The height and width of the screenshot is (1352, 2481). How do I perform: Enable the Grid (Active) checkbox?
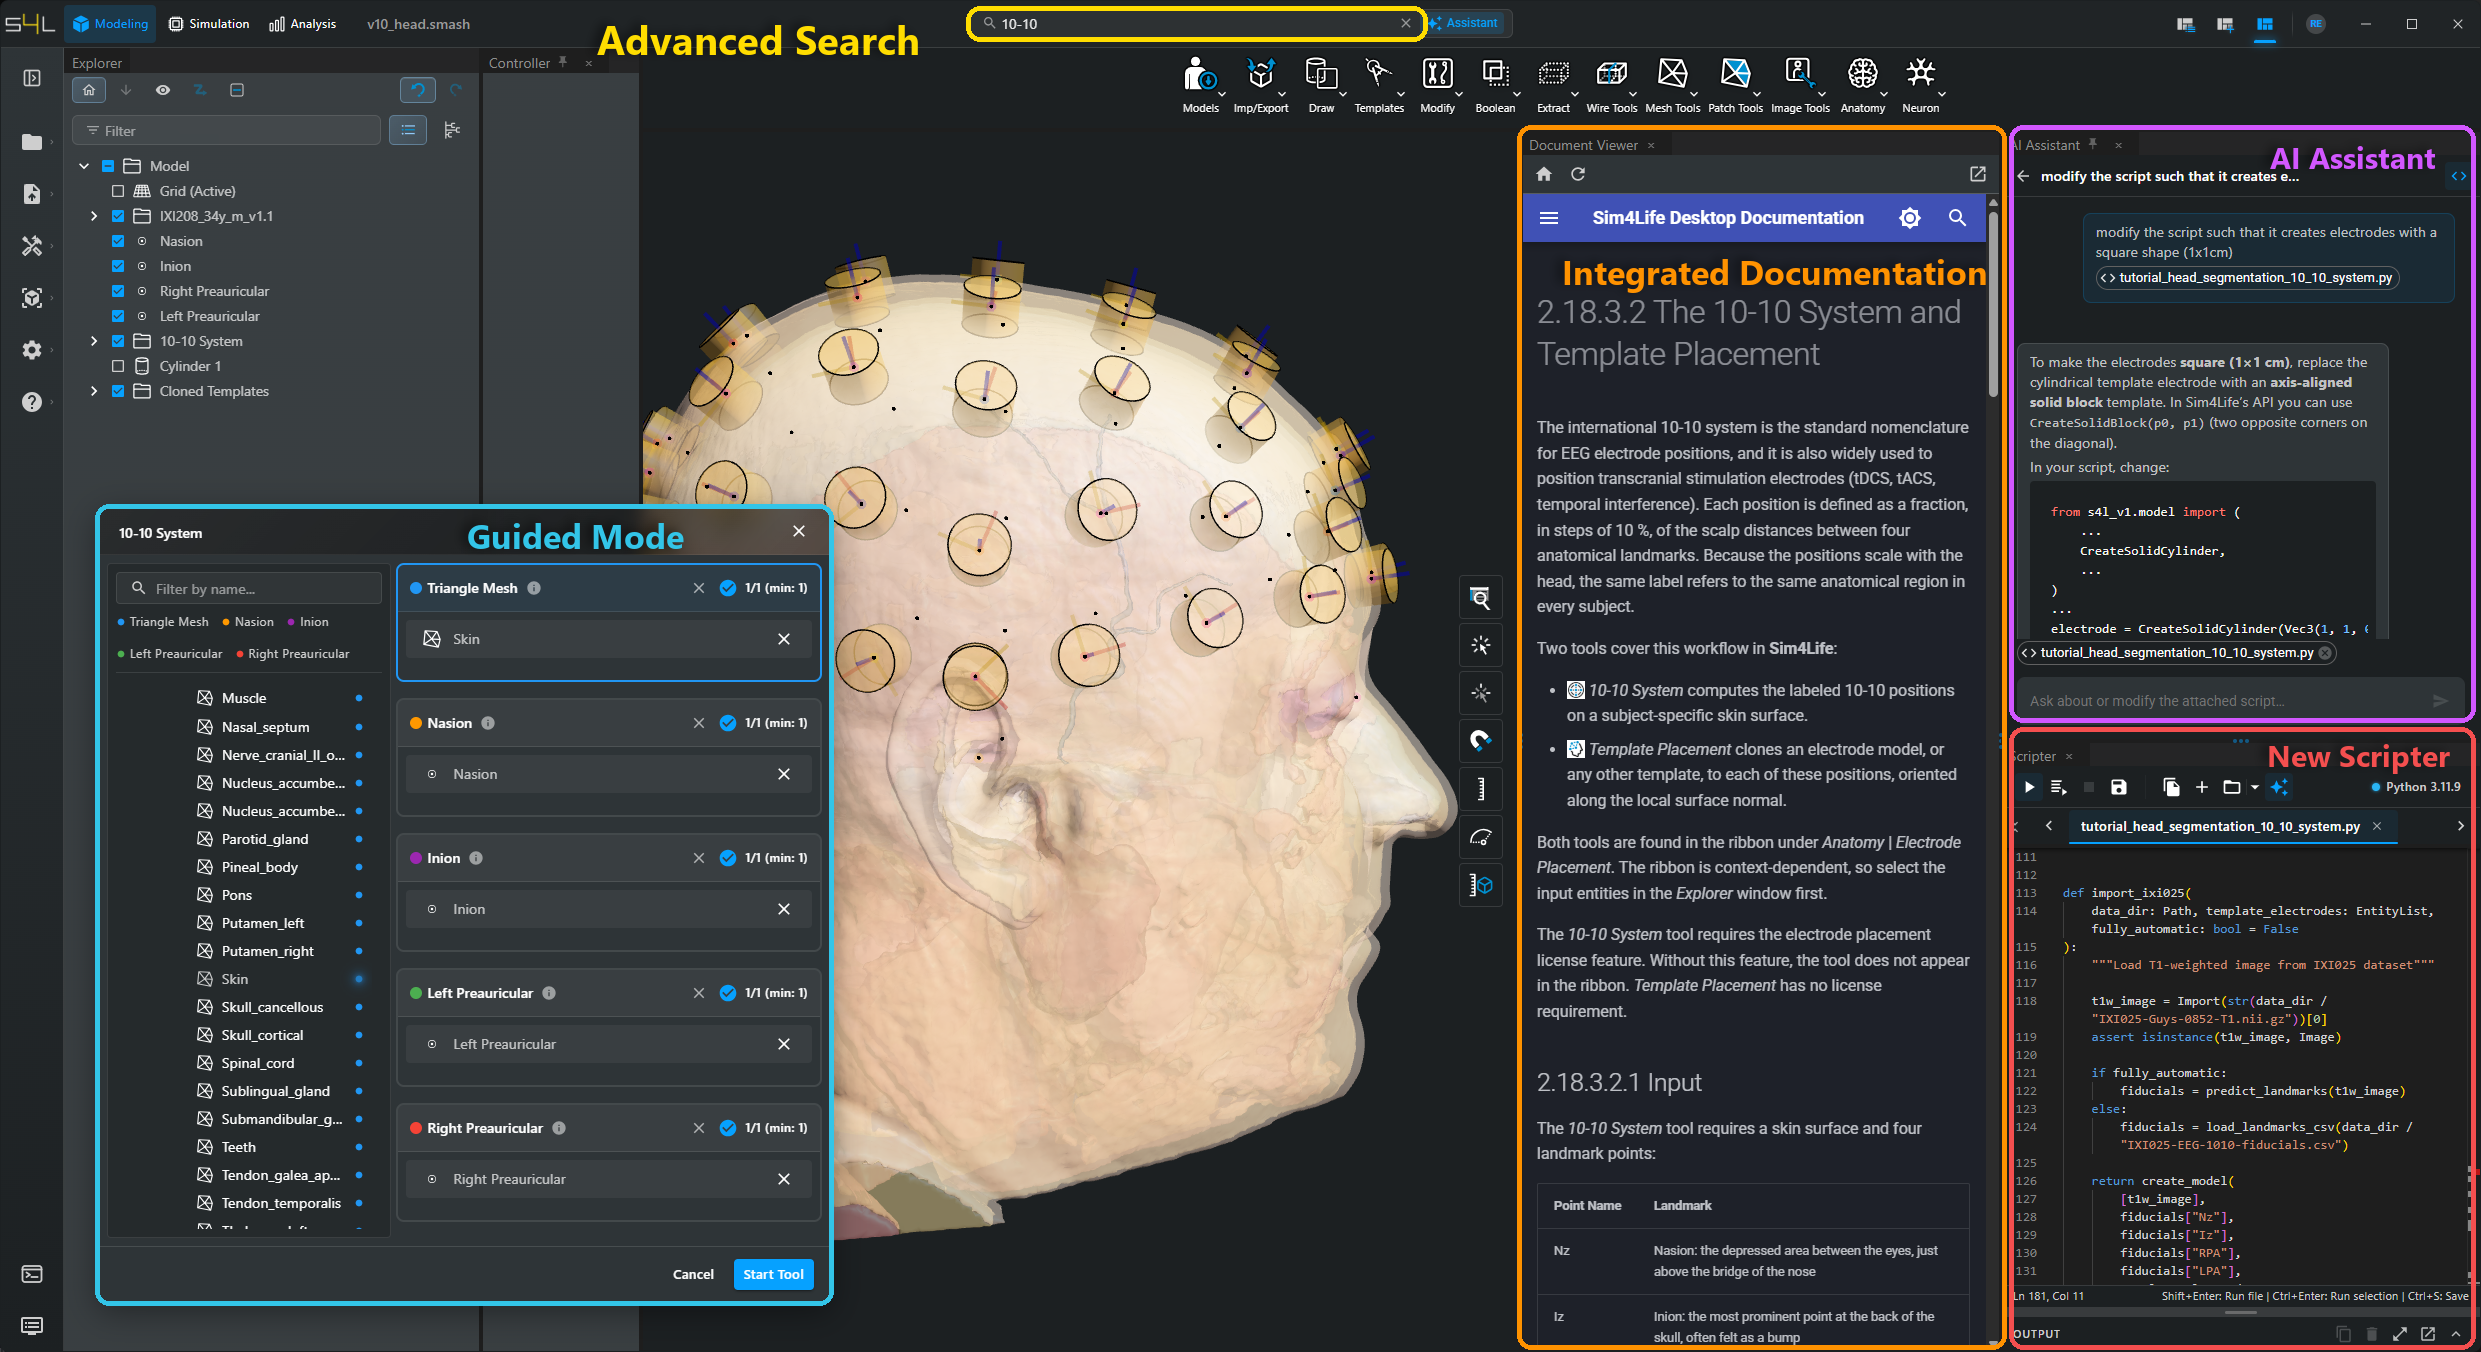(x=118, y=191)
